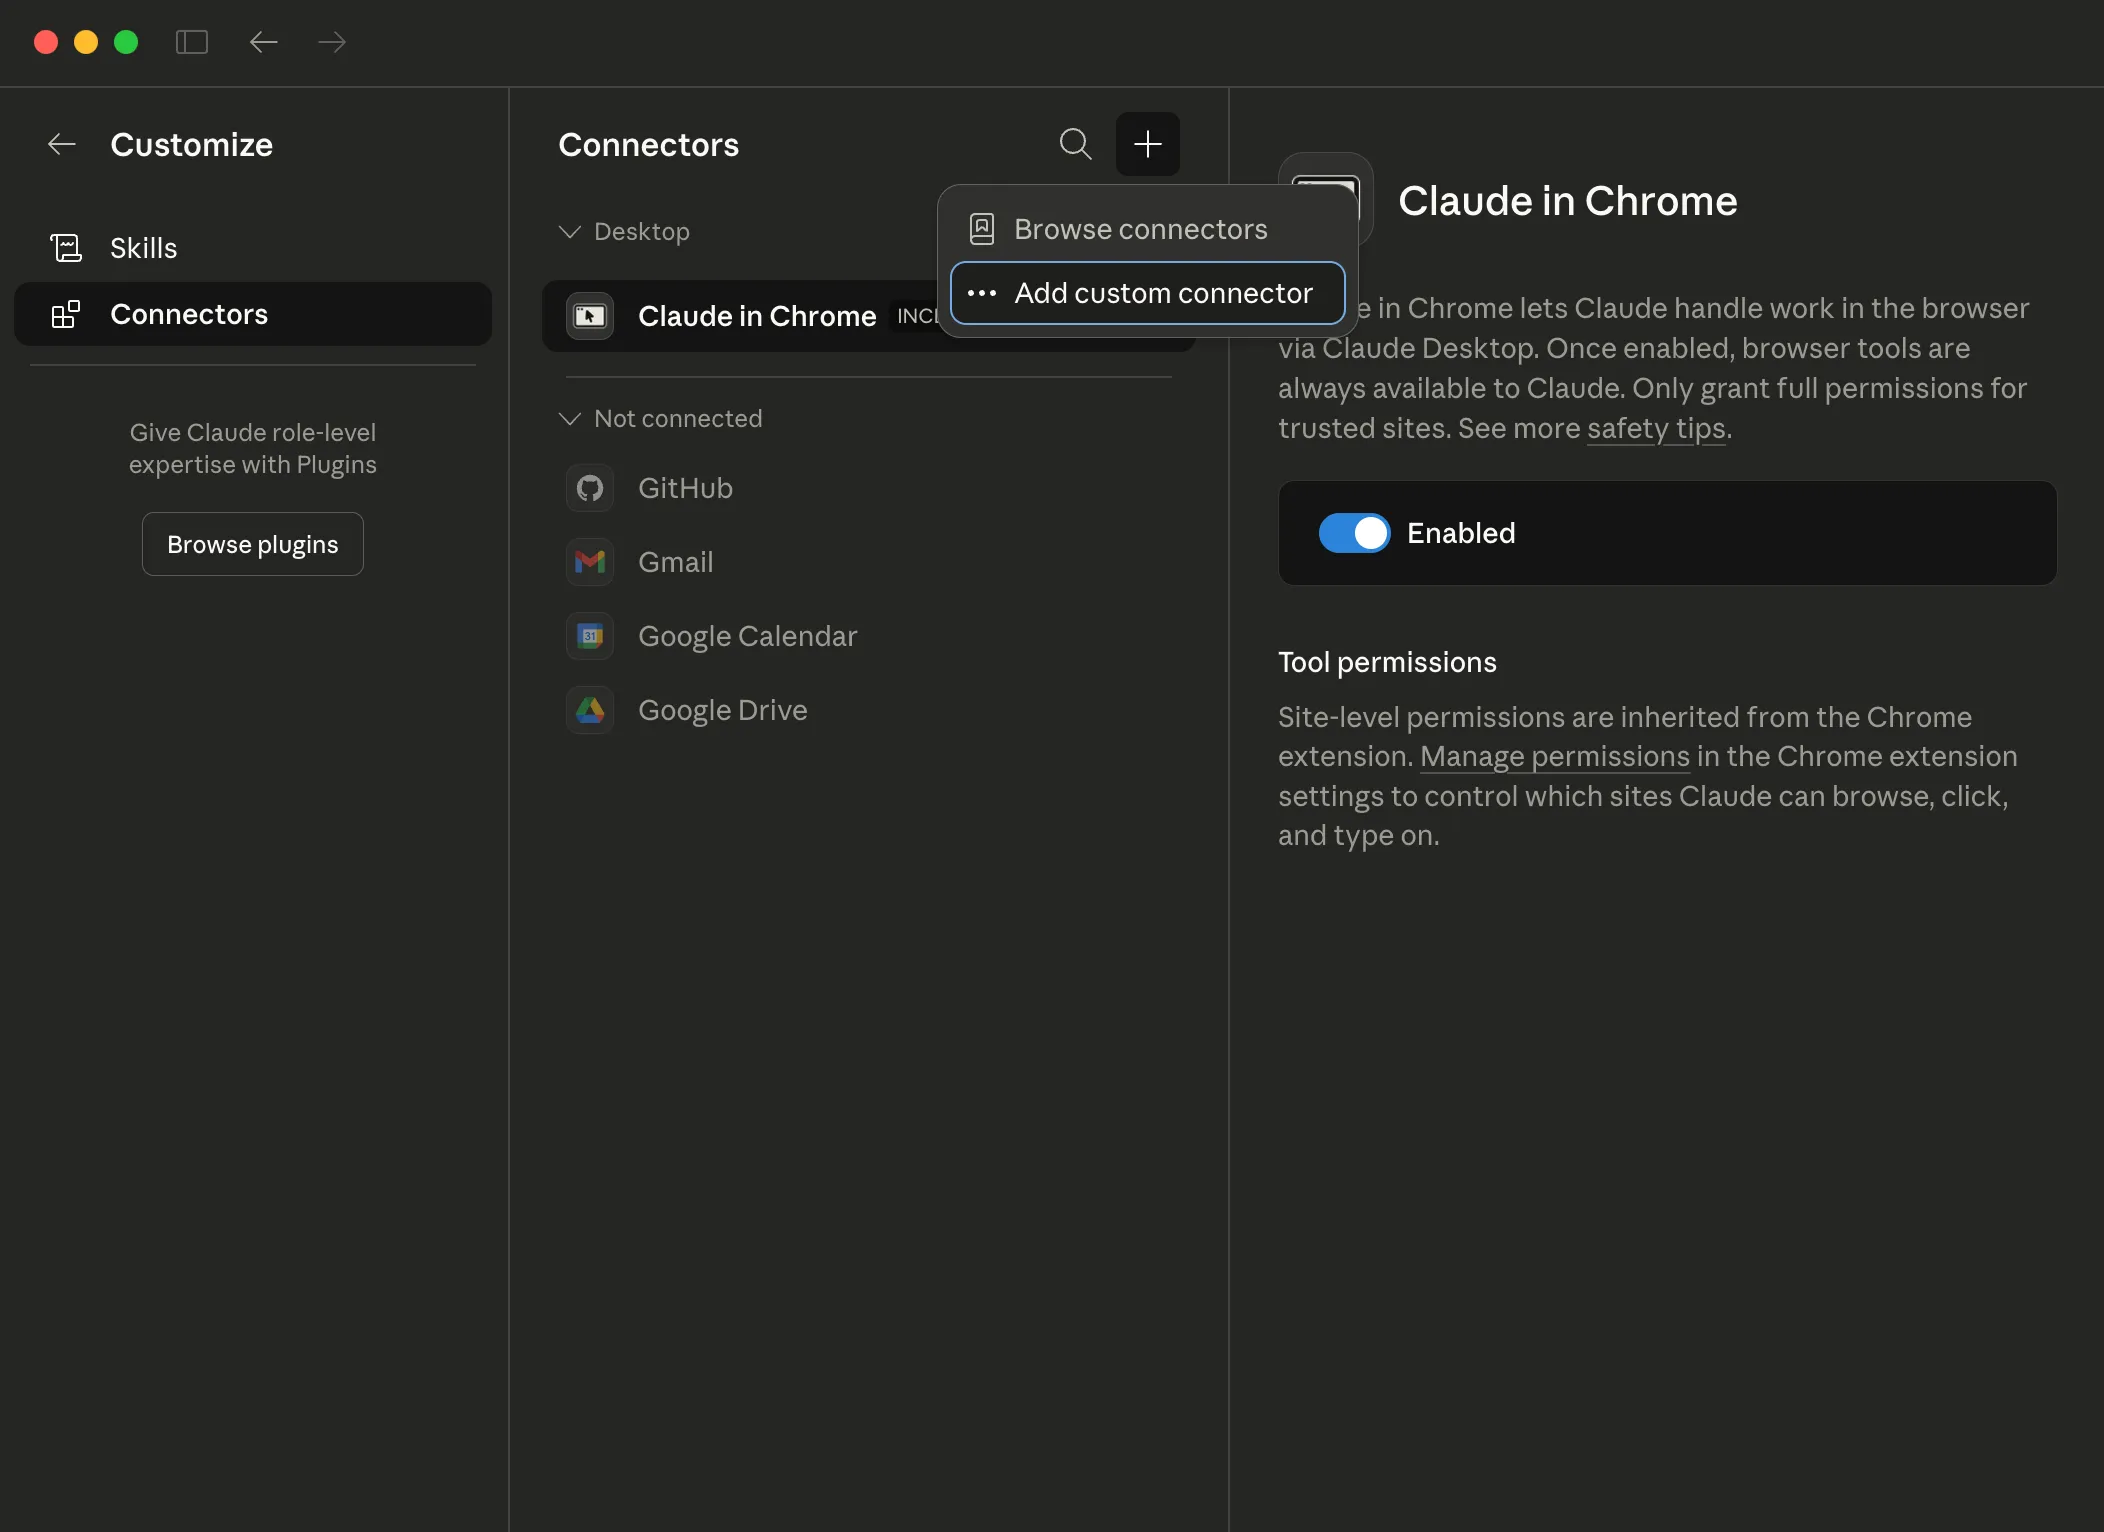Select the GitHub connector icon
This screenshot has height=1532, width=2104.
589,488
